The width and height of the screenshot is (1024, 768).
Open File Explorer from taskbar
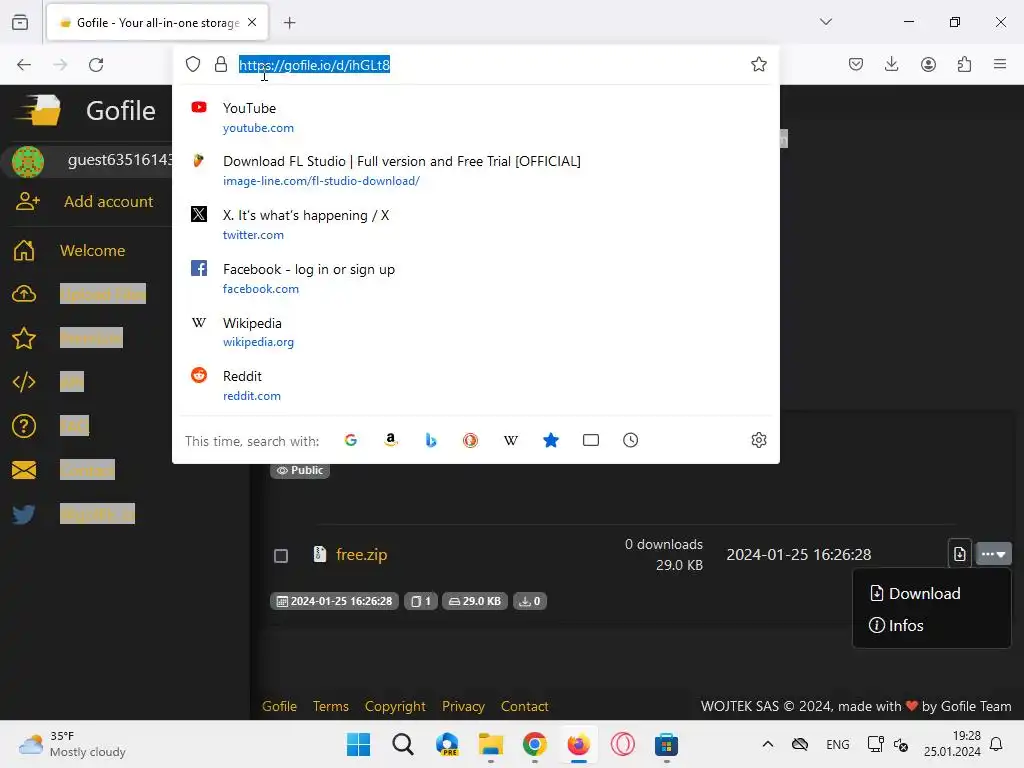coord(490,744)
